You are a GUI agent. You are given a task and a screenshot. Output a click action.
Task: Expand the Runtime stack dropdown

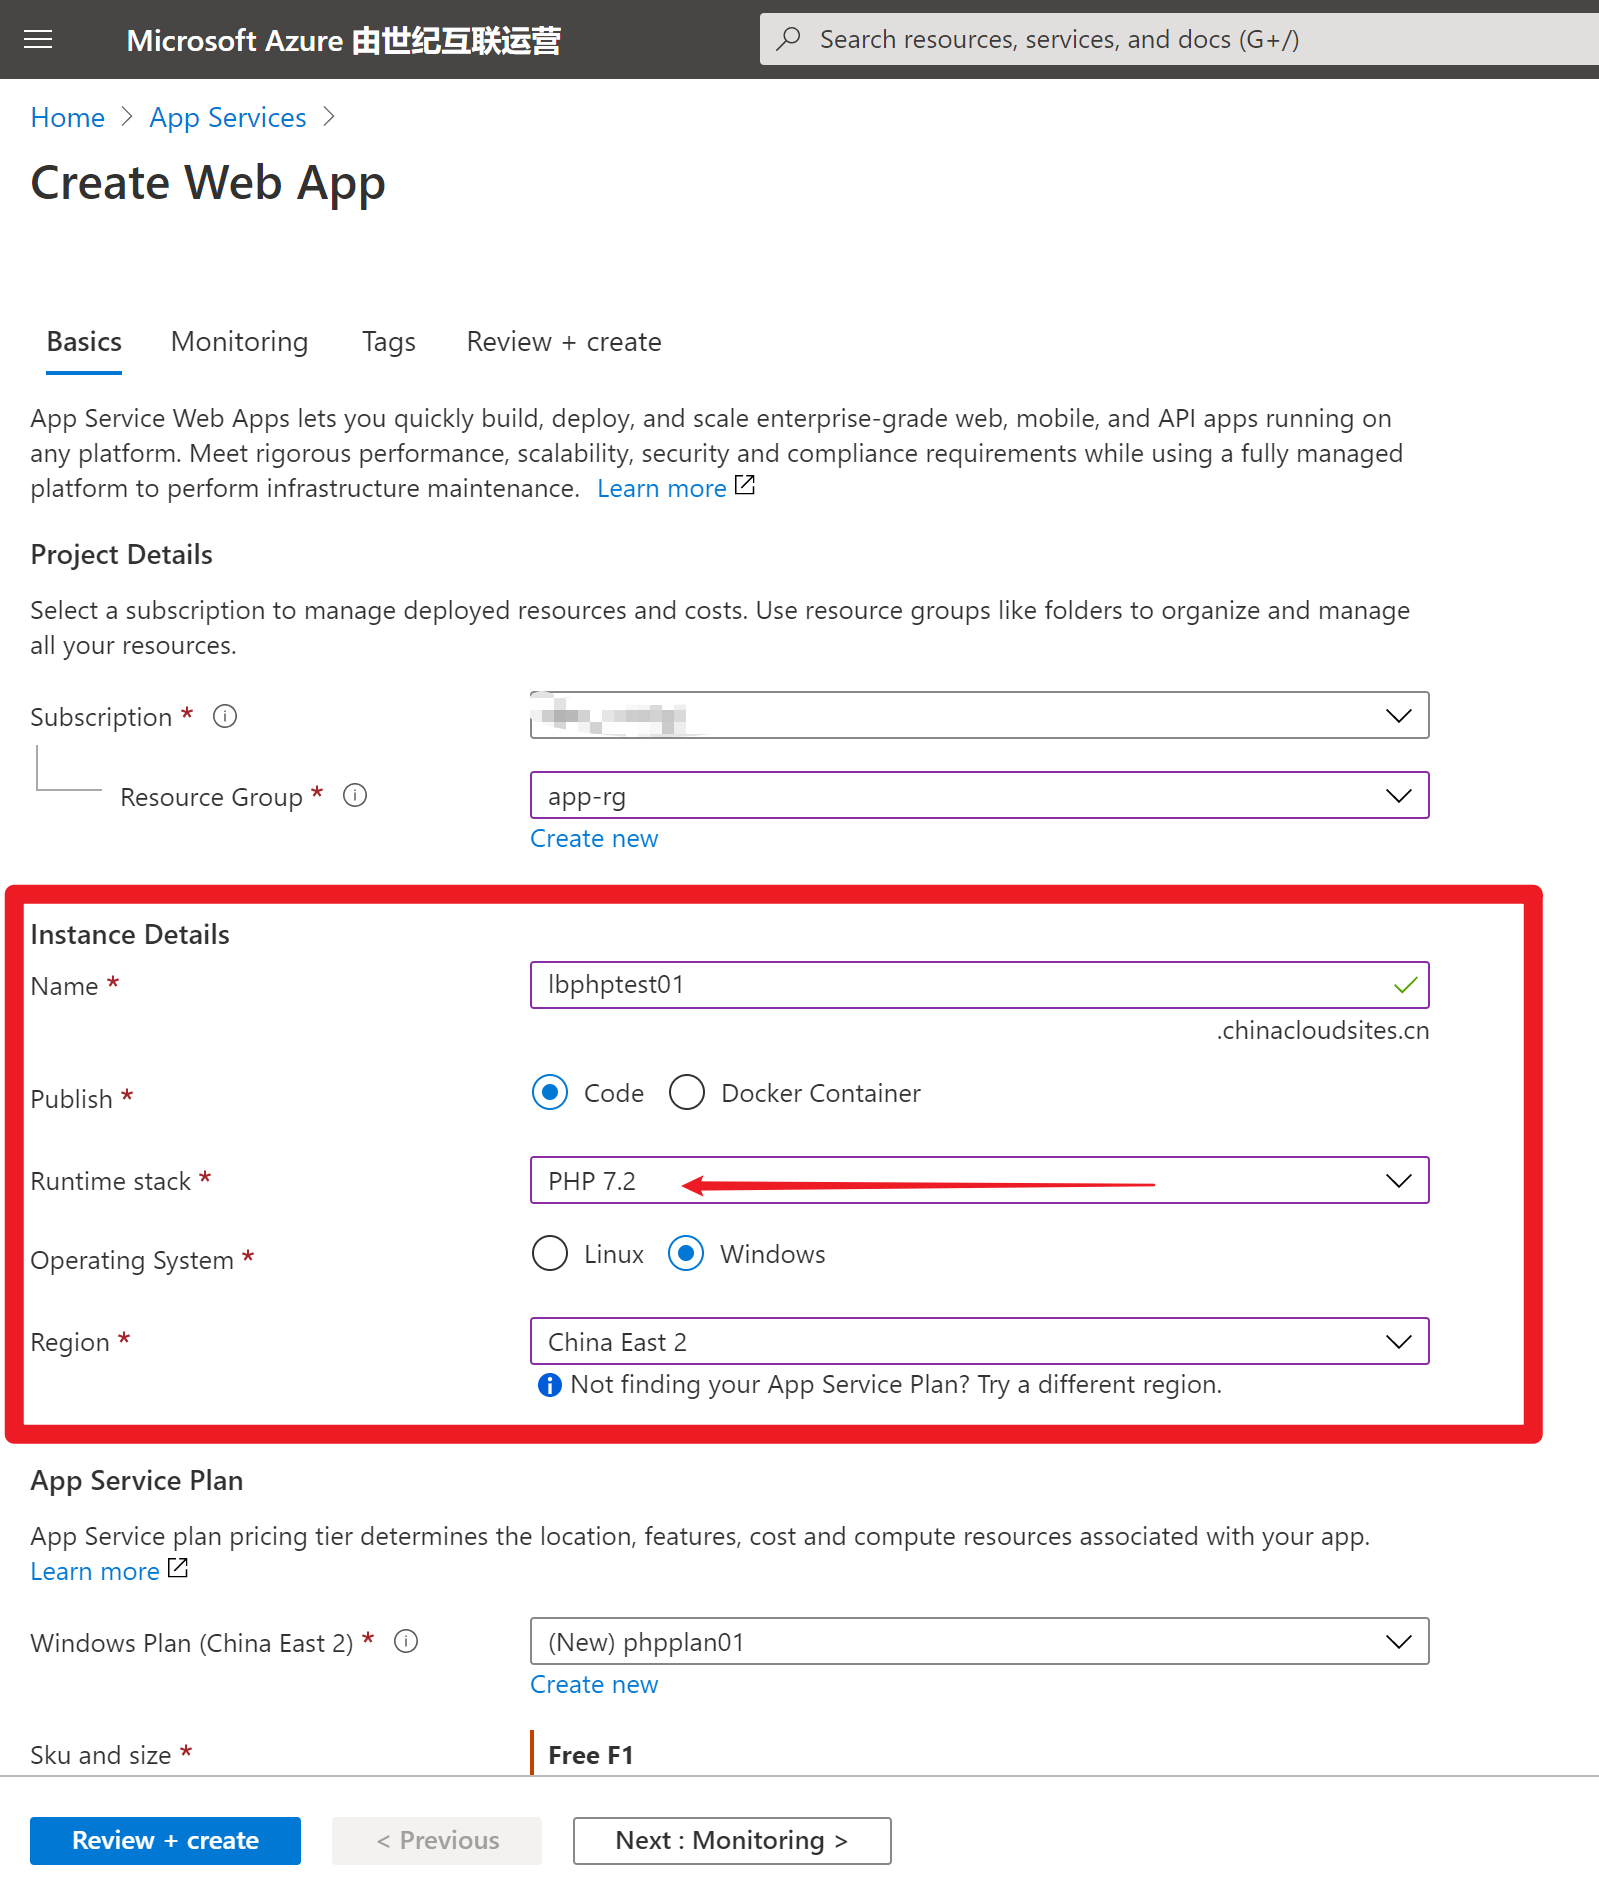[1398, 1181]
